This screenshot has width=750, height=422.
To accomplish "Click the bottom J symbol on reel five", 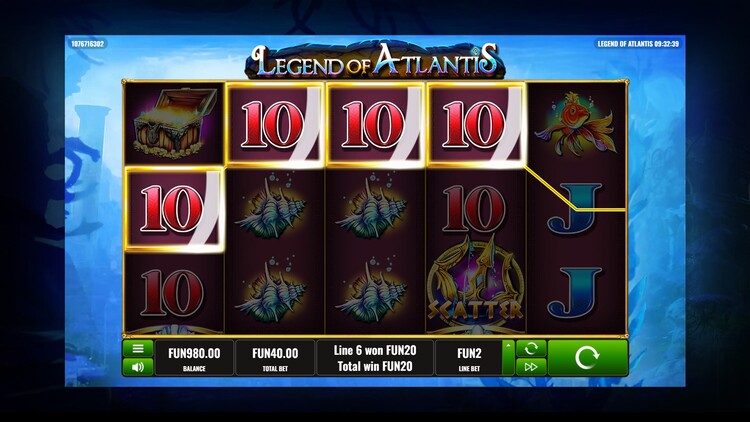I will pyautogui.click(x=574, y=293).
